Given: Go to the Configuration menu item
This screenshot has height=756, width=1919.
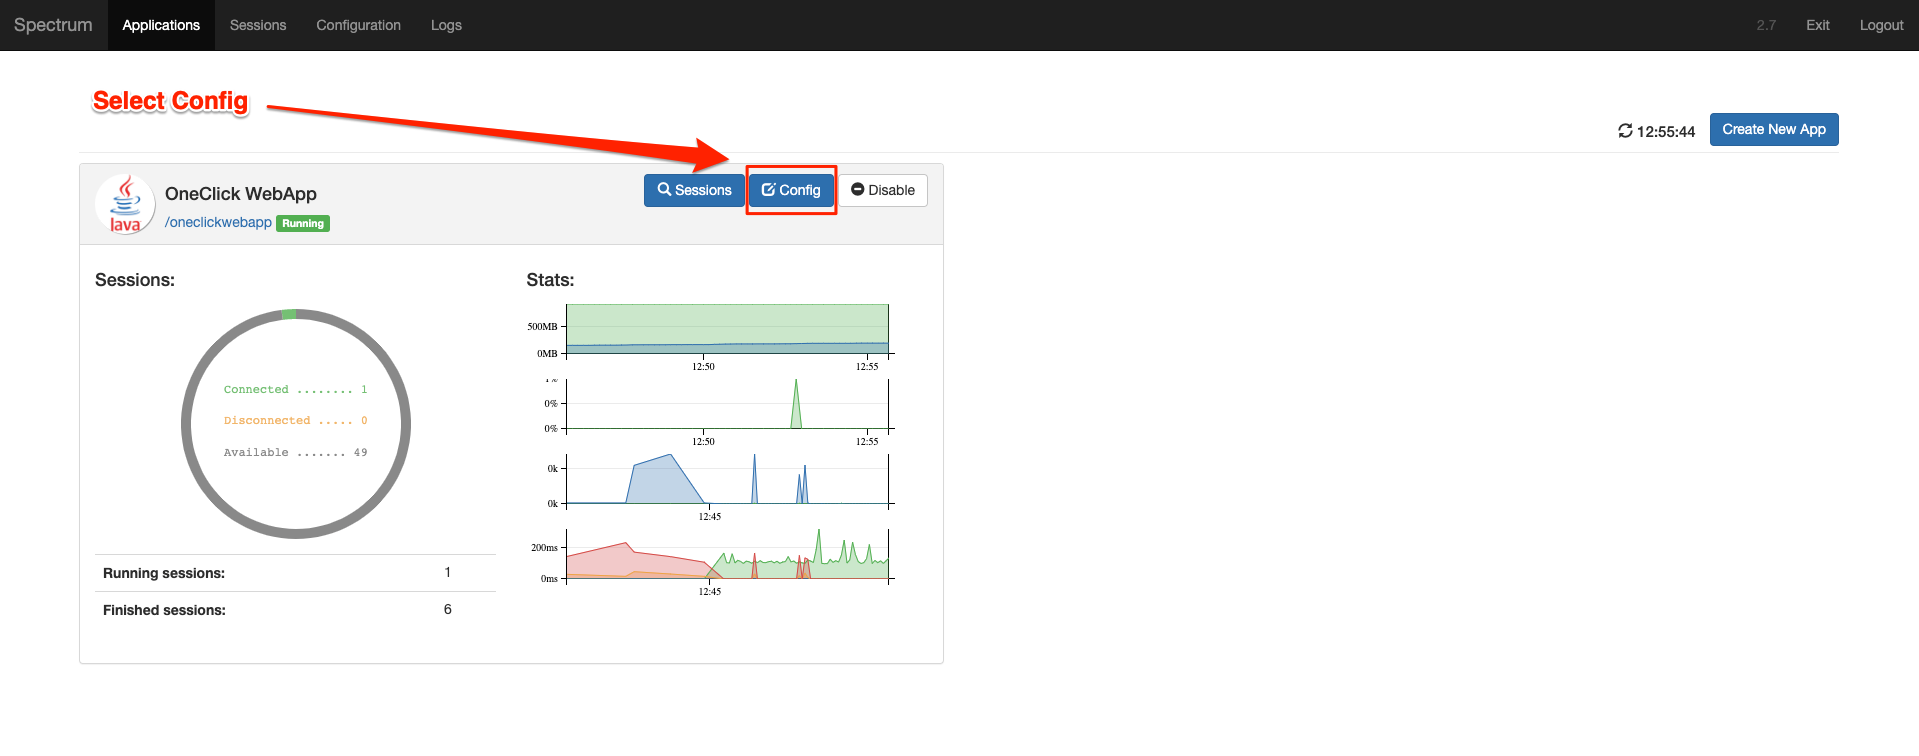Looking at the screenshot, I should (x=358, y=25).
